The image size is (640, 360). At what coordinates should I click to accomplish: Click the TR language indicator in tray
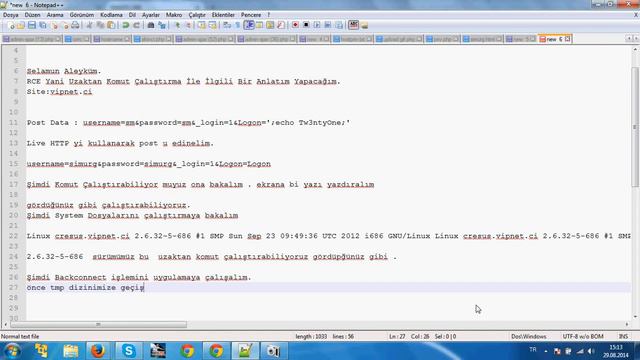pyautogui.click(x=533, y=350)
